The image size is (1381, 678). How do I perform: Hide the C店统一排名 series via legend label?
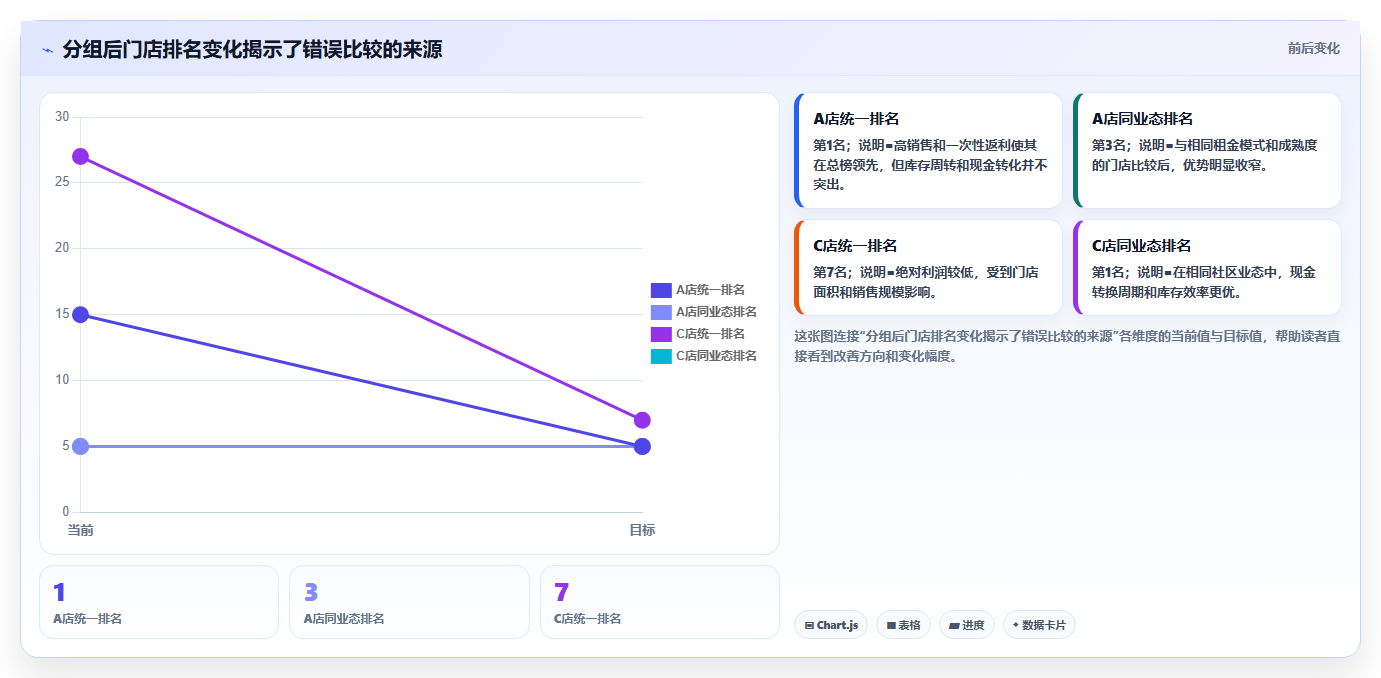tap(710, 334)
